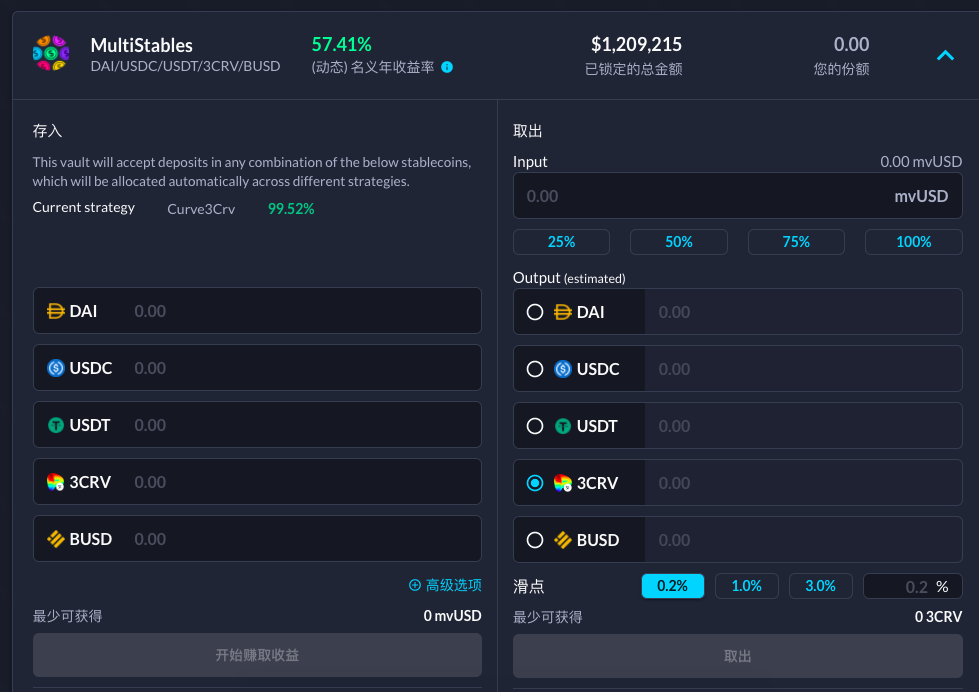Viewport: 979px width, 692px height.
Task: Choose 0.2% slippage
Action: coord(673,586)
